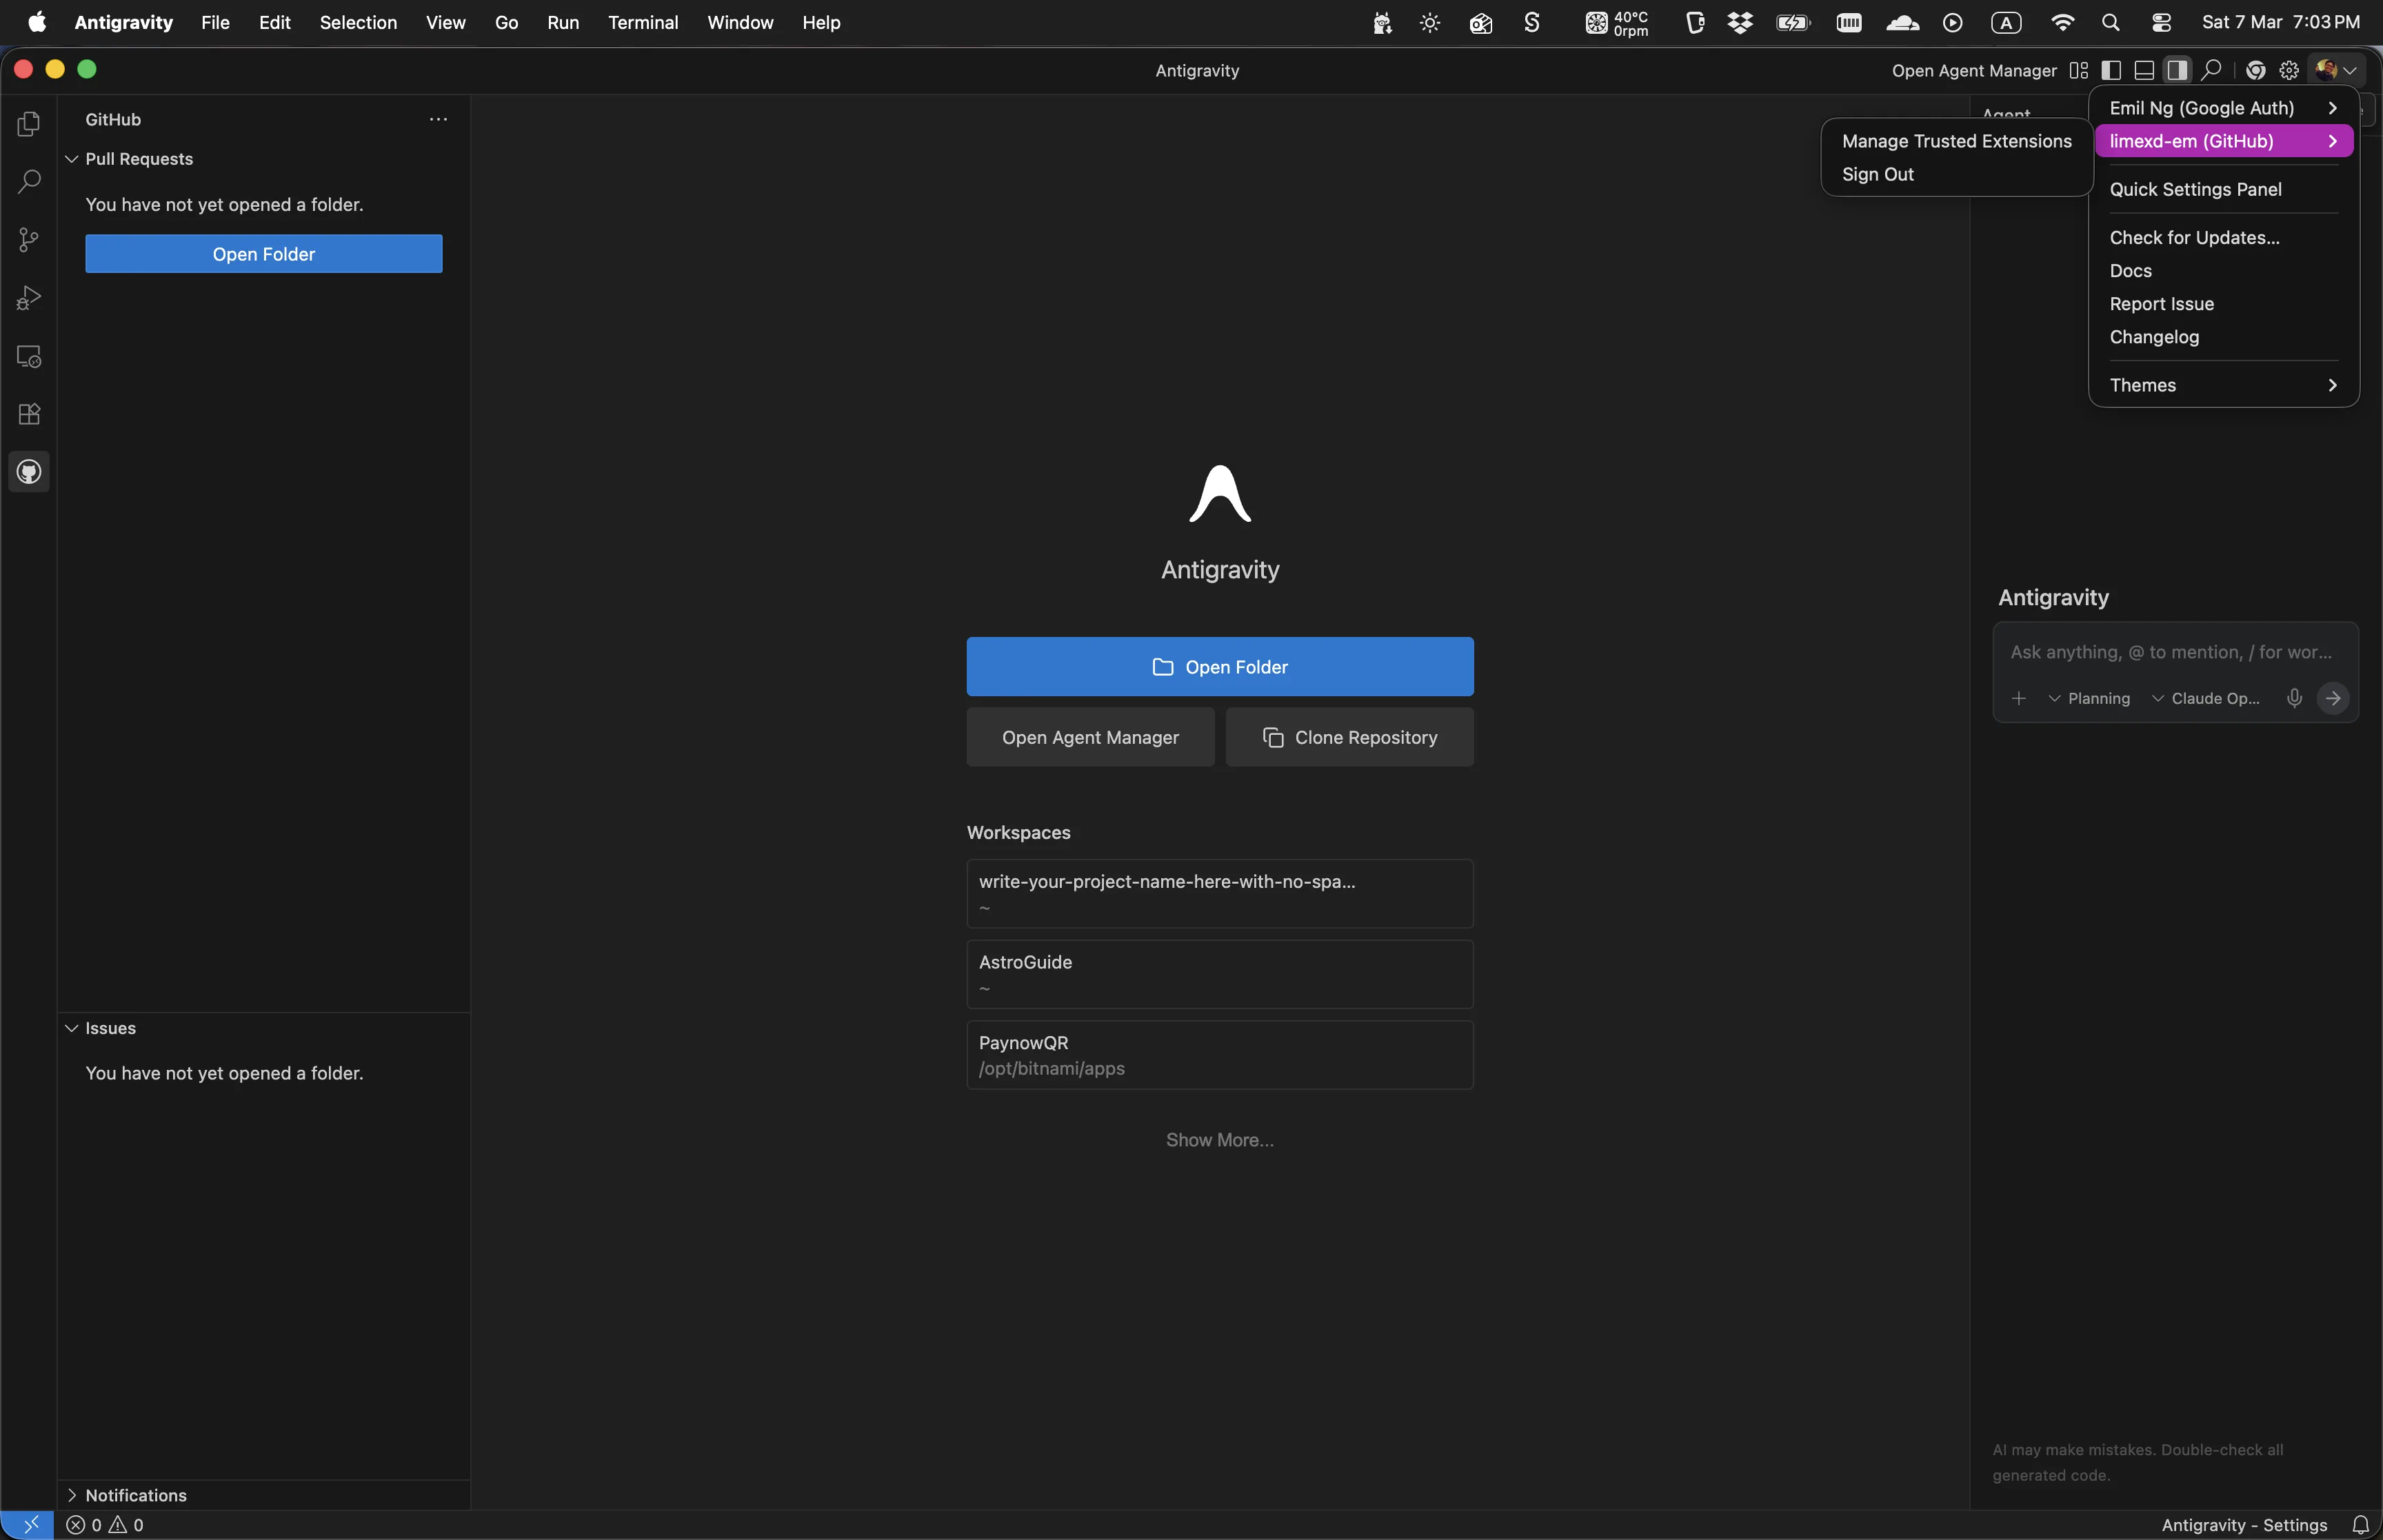Open Extensions view in activity bar
The width and height of the screenshot is (2383, 1540).
point(29,414)
